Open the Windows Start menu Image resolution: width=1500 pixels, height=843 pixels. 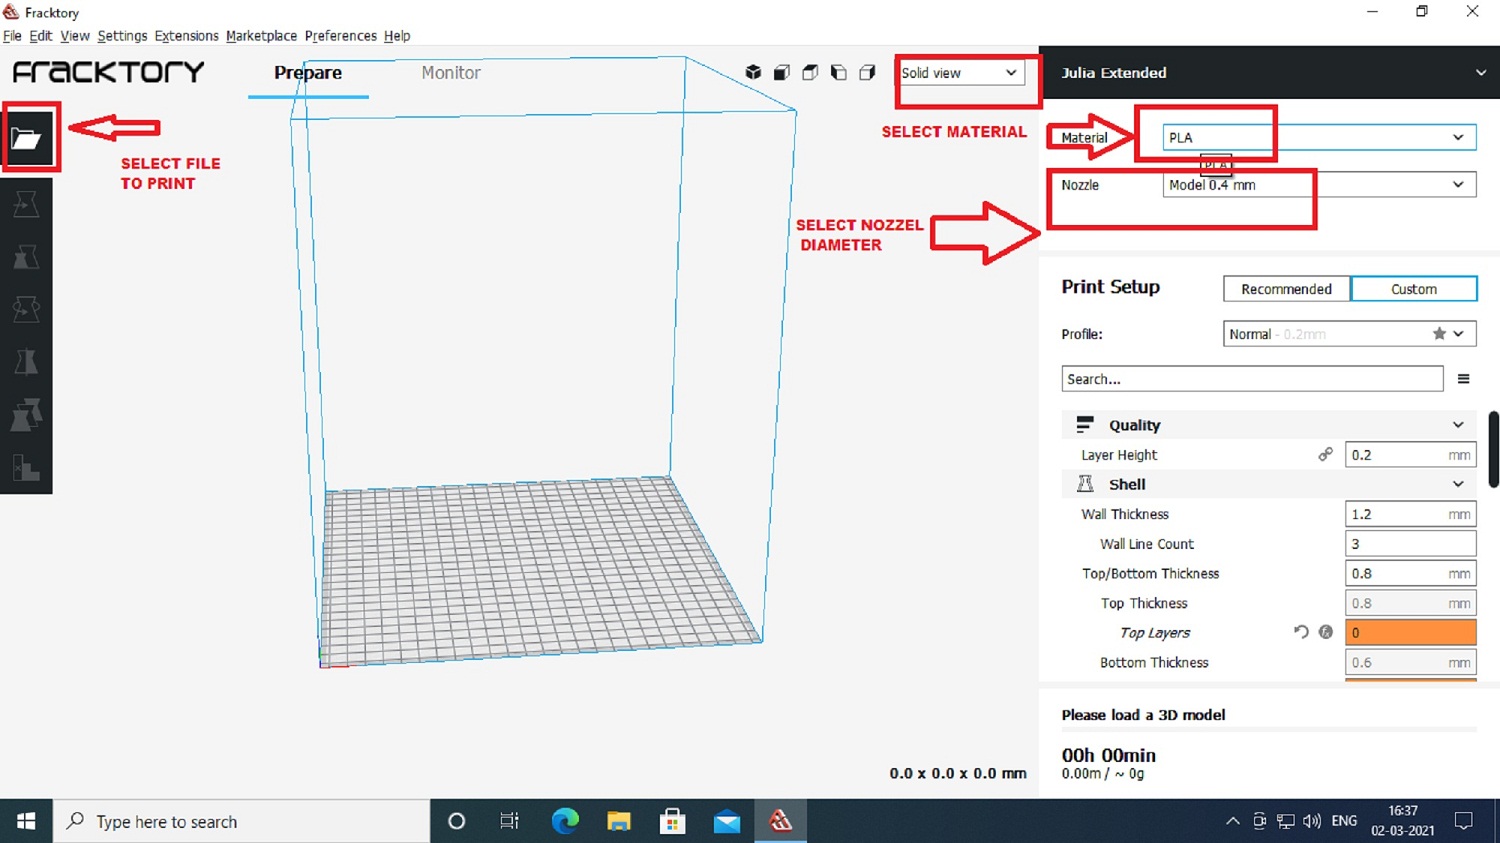[26, 821]
